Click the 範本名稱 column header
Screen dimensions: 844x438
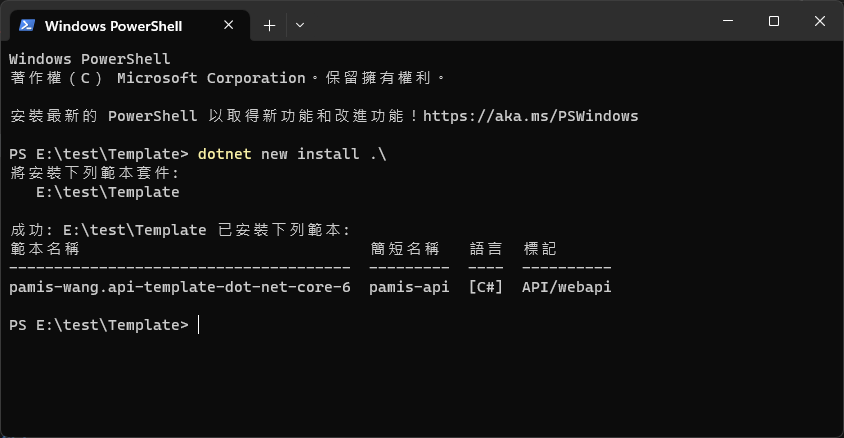[x=45, y=249]
